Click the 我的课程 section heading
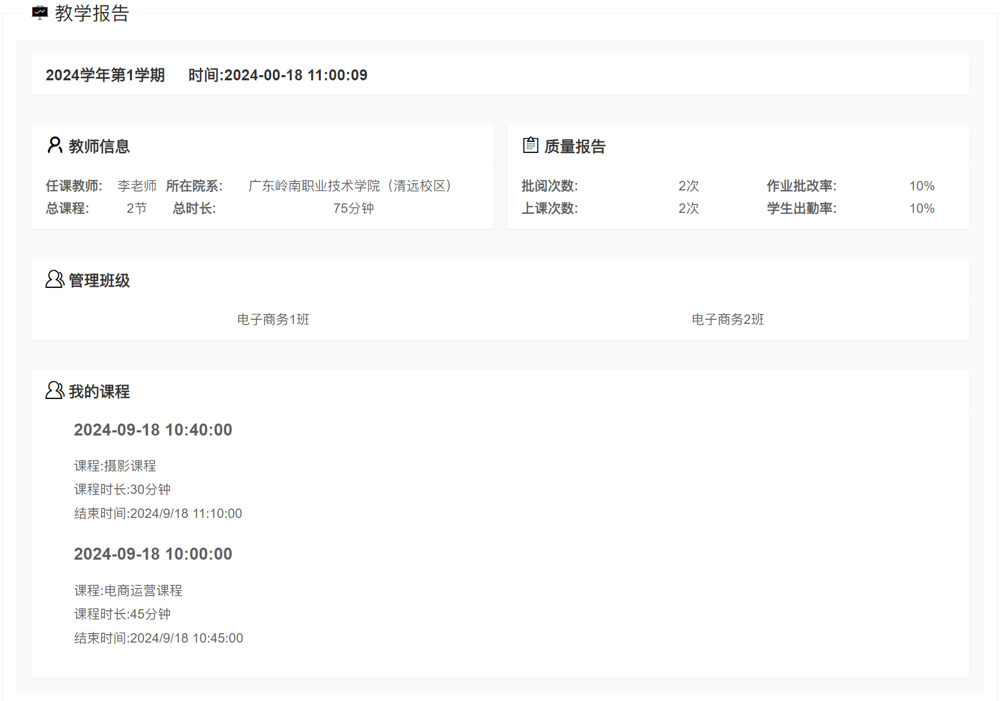This screenshot has height=701, width=1000. click(x=97, y=391)
